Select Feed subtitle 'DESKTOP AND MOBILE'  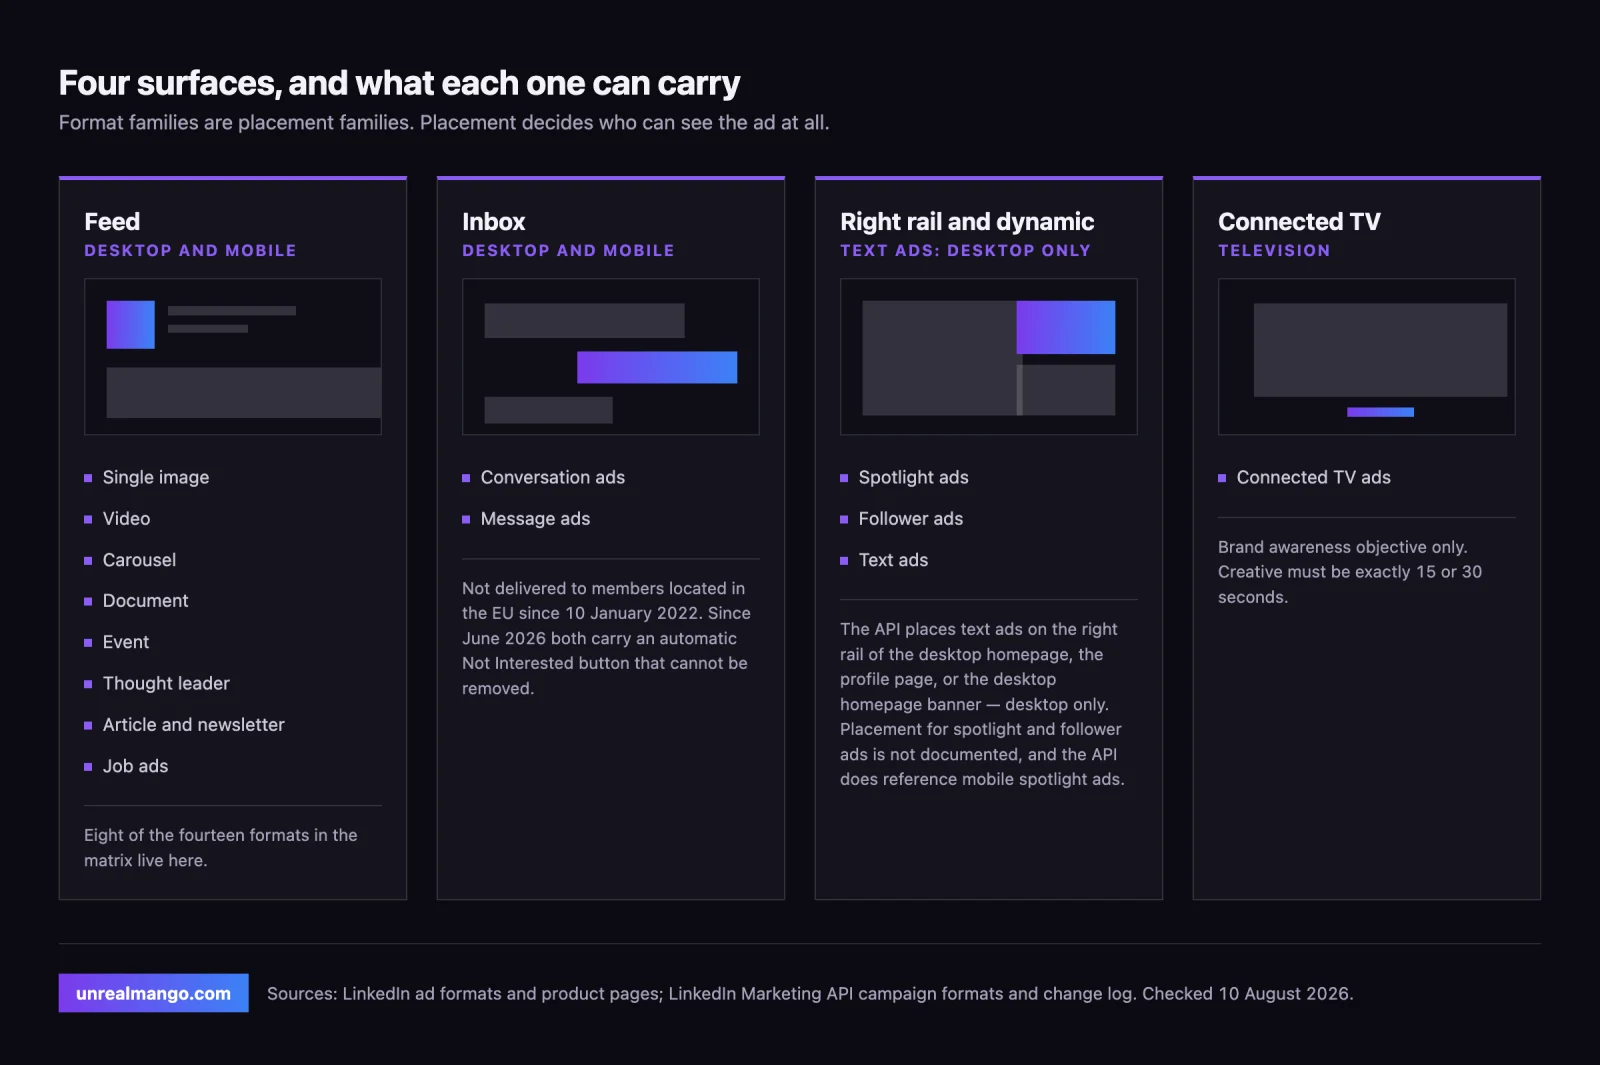click(190, 251)
